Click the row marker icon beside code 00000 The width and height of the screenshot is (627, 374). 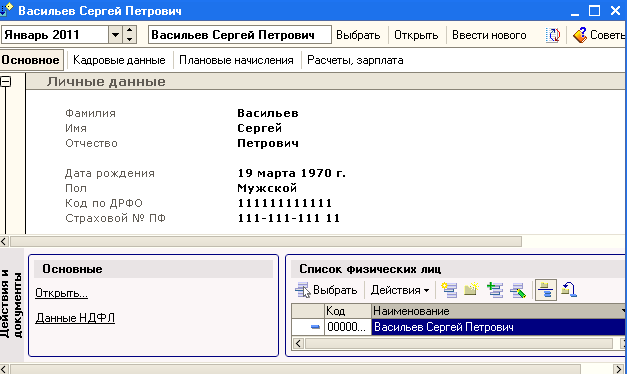click(315, 327)
